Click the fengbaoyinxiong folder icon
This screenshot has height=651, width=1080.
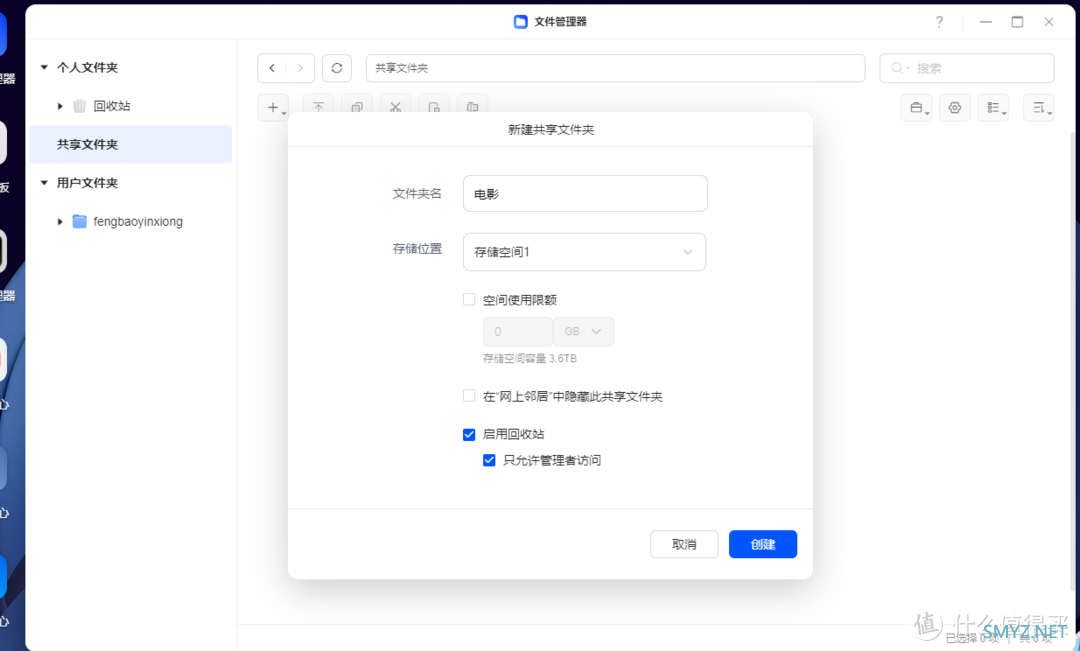coord(80,221)
